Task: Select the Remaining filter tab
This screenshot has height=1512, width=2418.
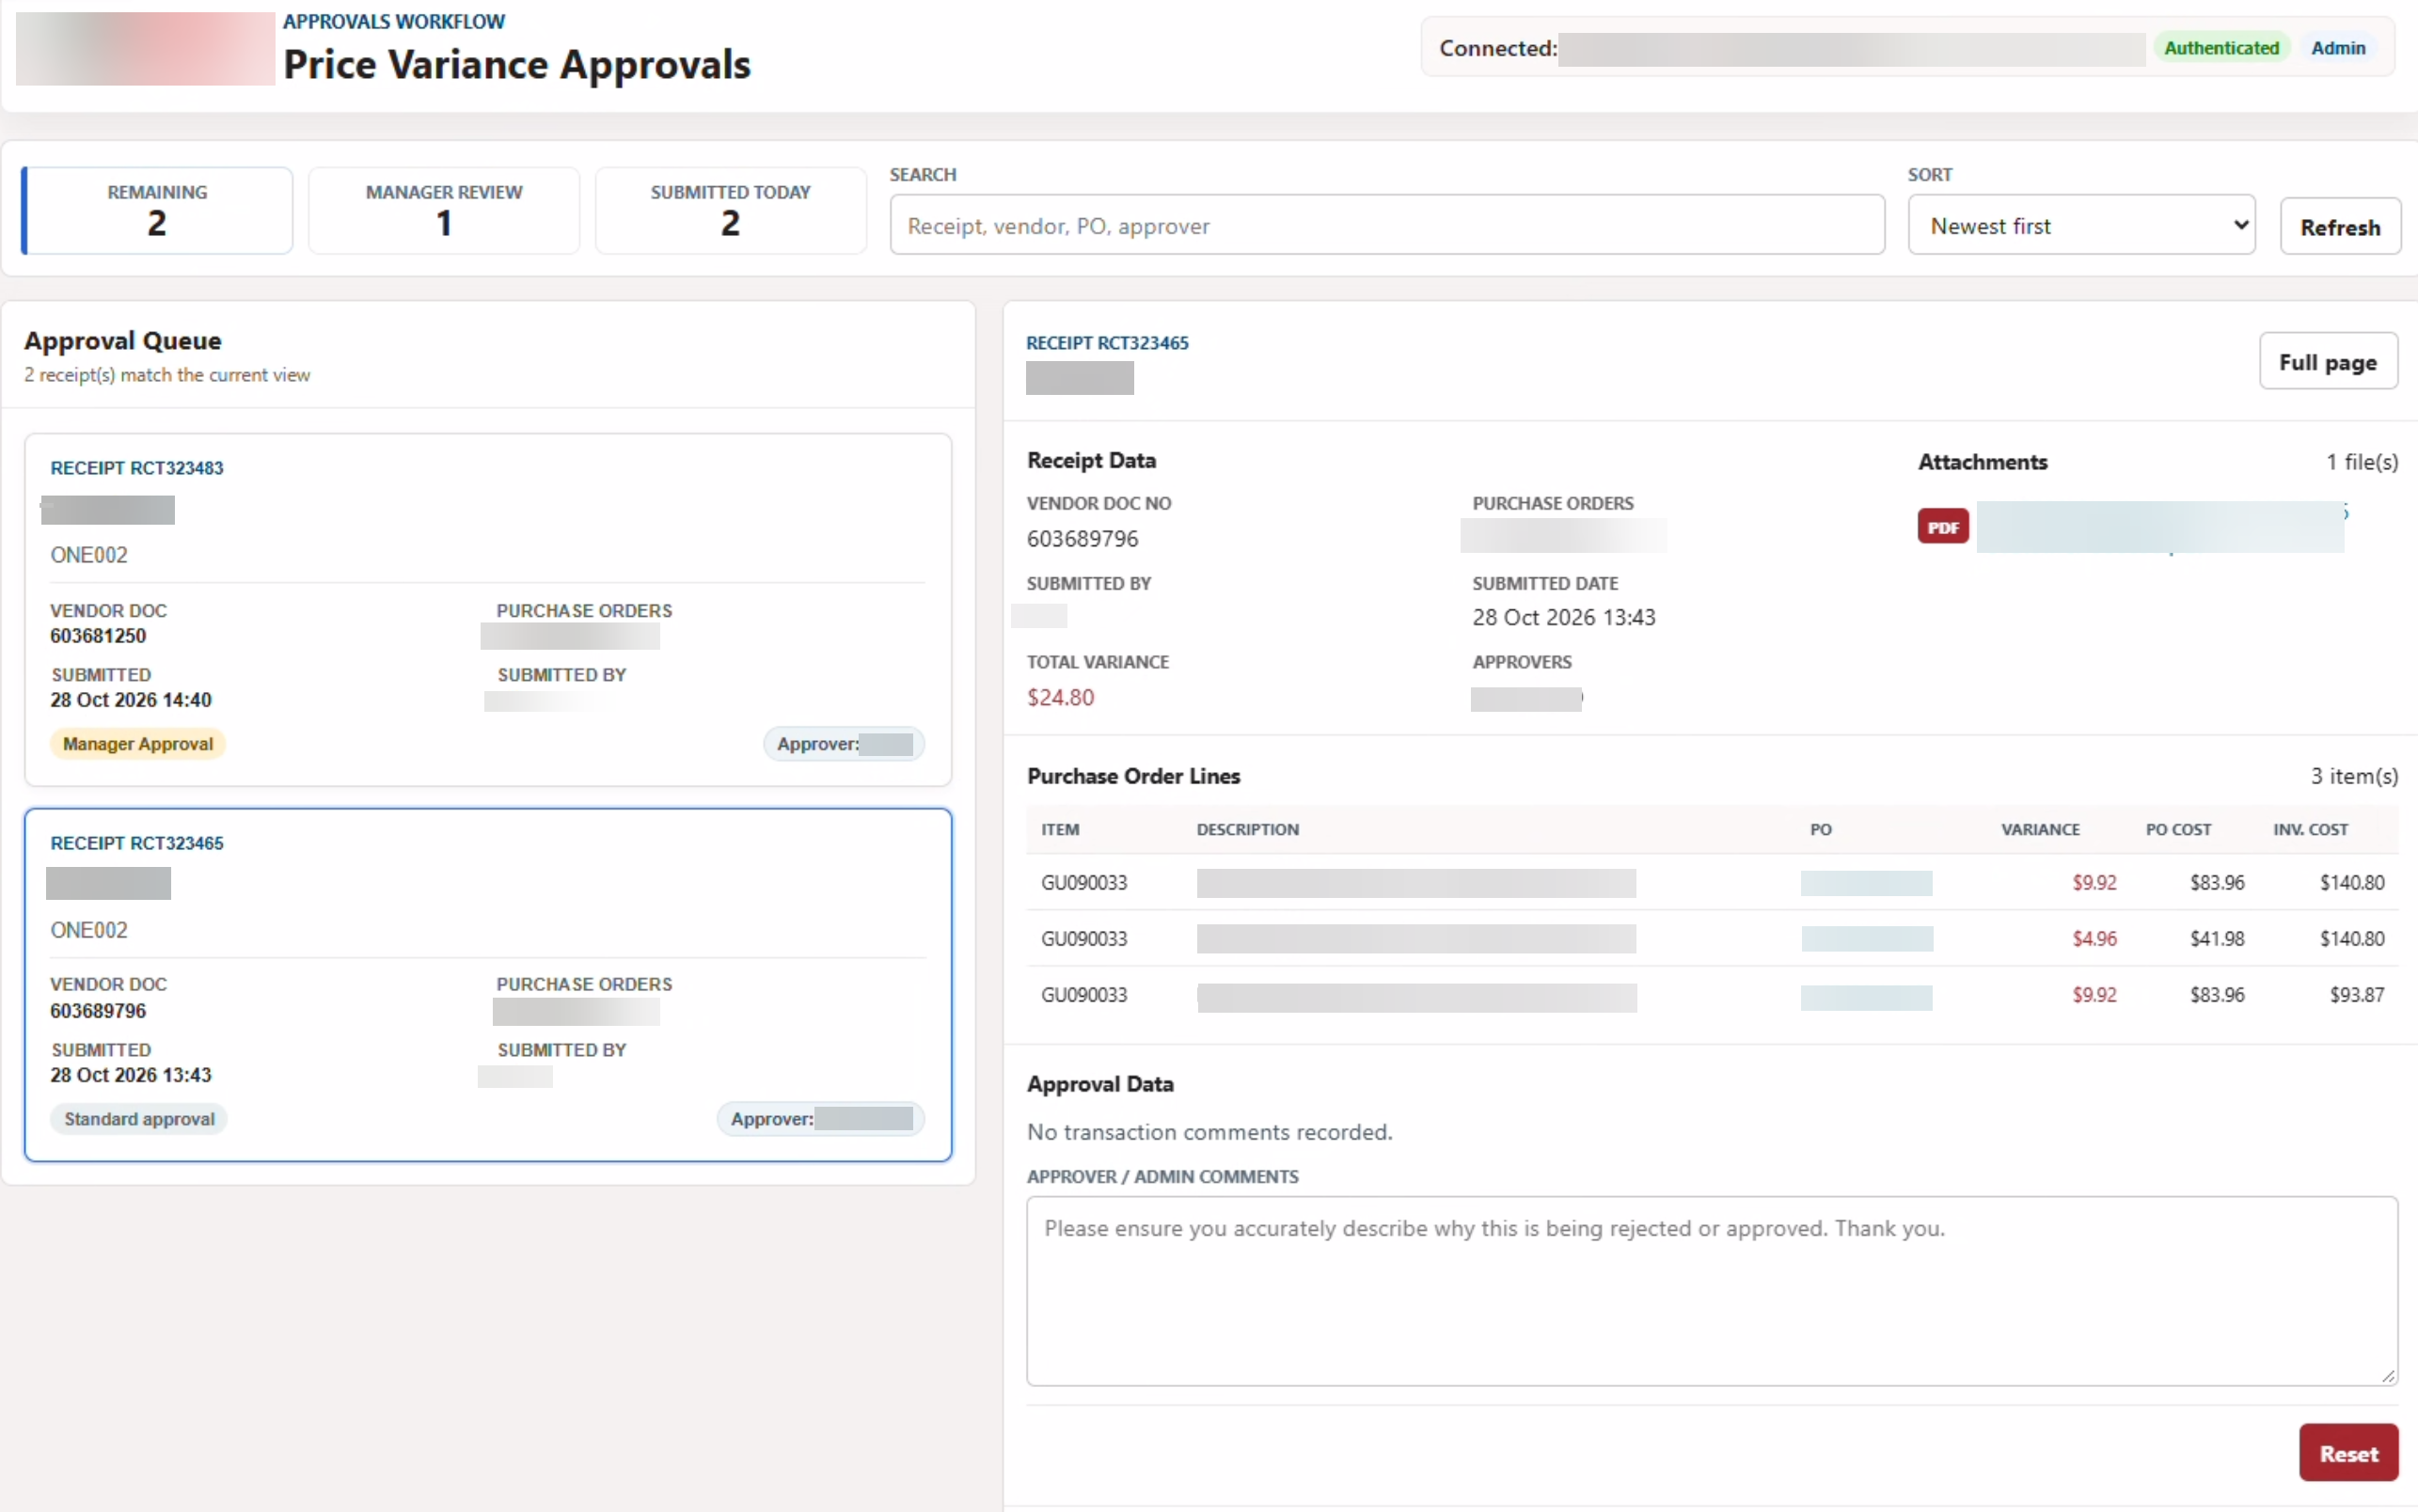Action: (157, 210)
